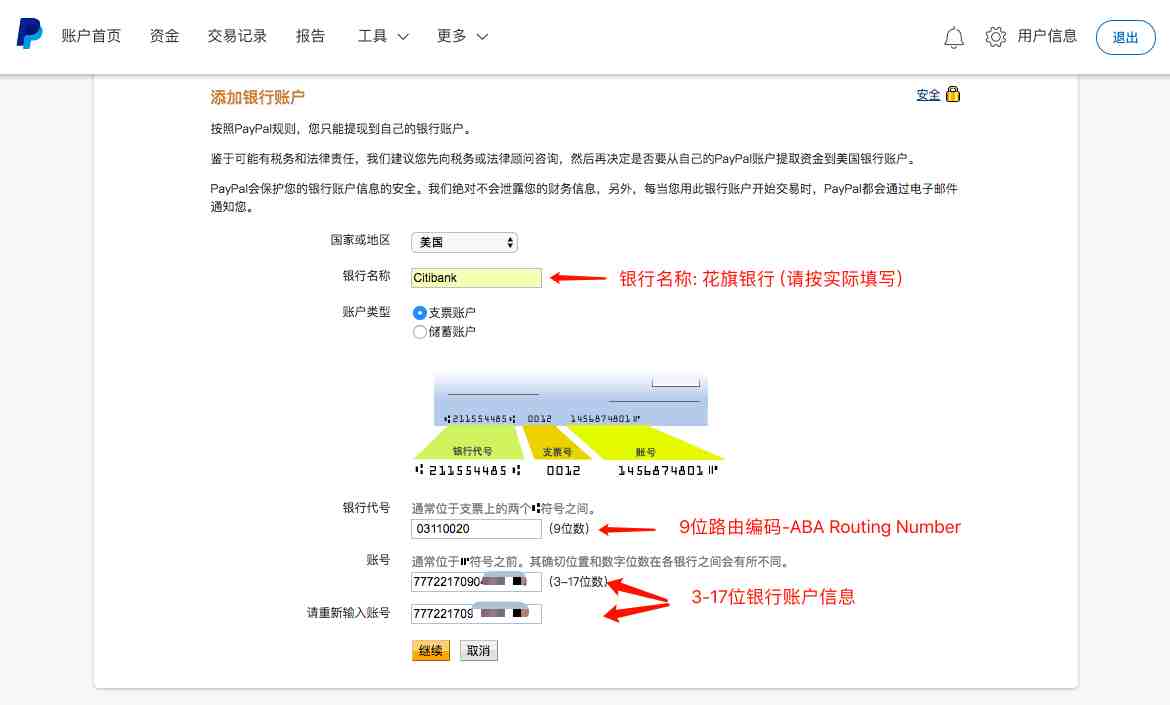Screen dimensions: 1170x705
Task: Open the notifications bell icon
Action: tap(954, 37)
